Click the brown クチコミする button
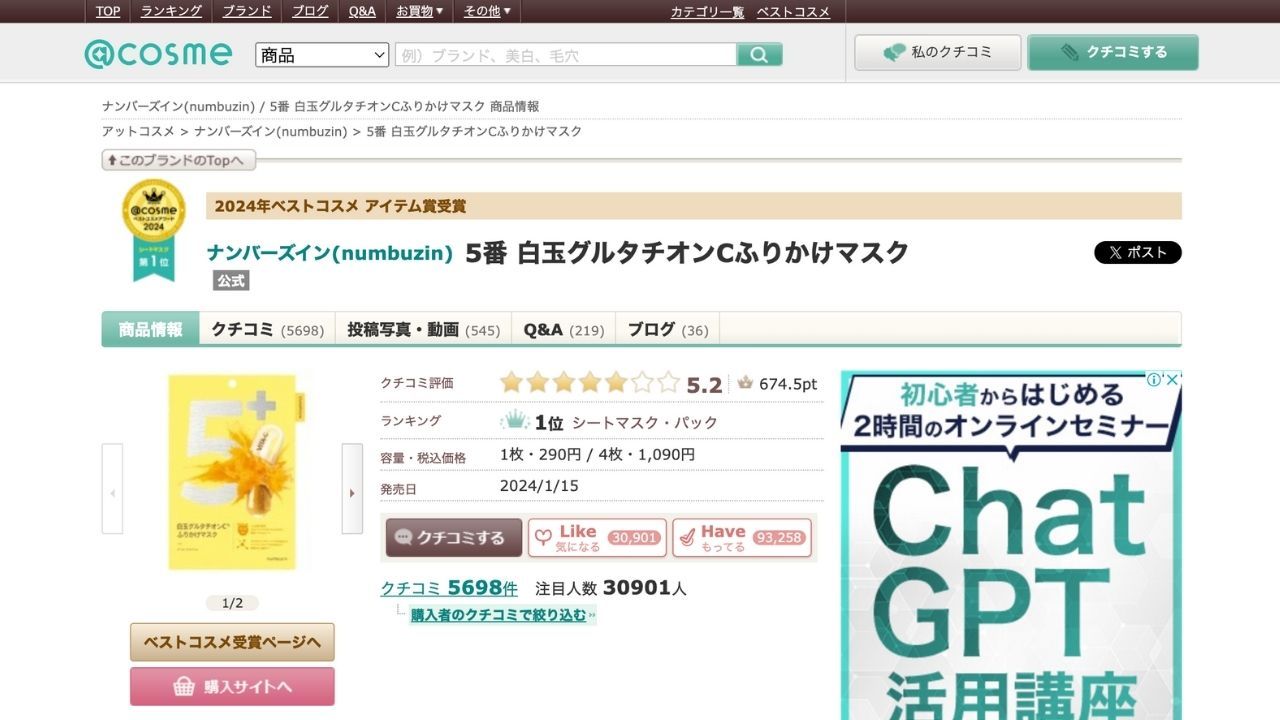Screen dimensions: 1280x720 click(454, 537)
